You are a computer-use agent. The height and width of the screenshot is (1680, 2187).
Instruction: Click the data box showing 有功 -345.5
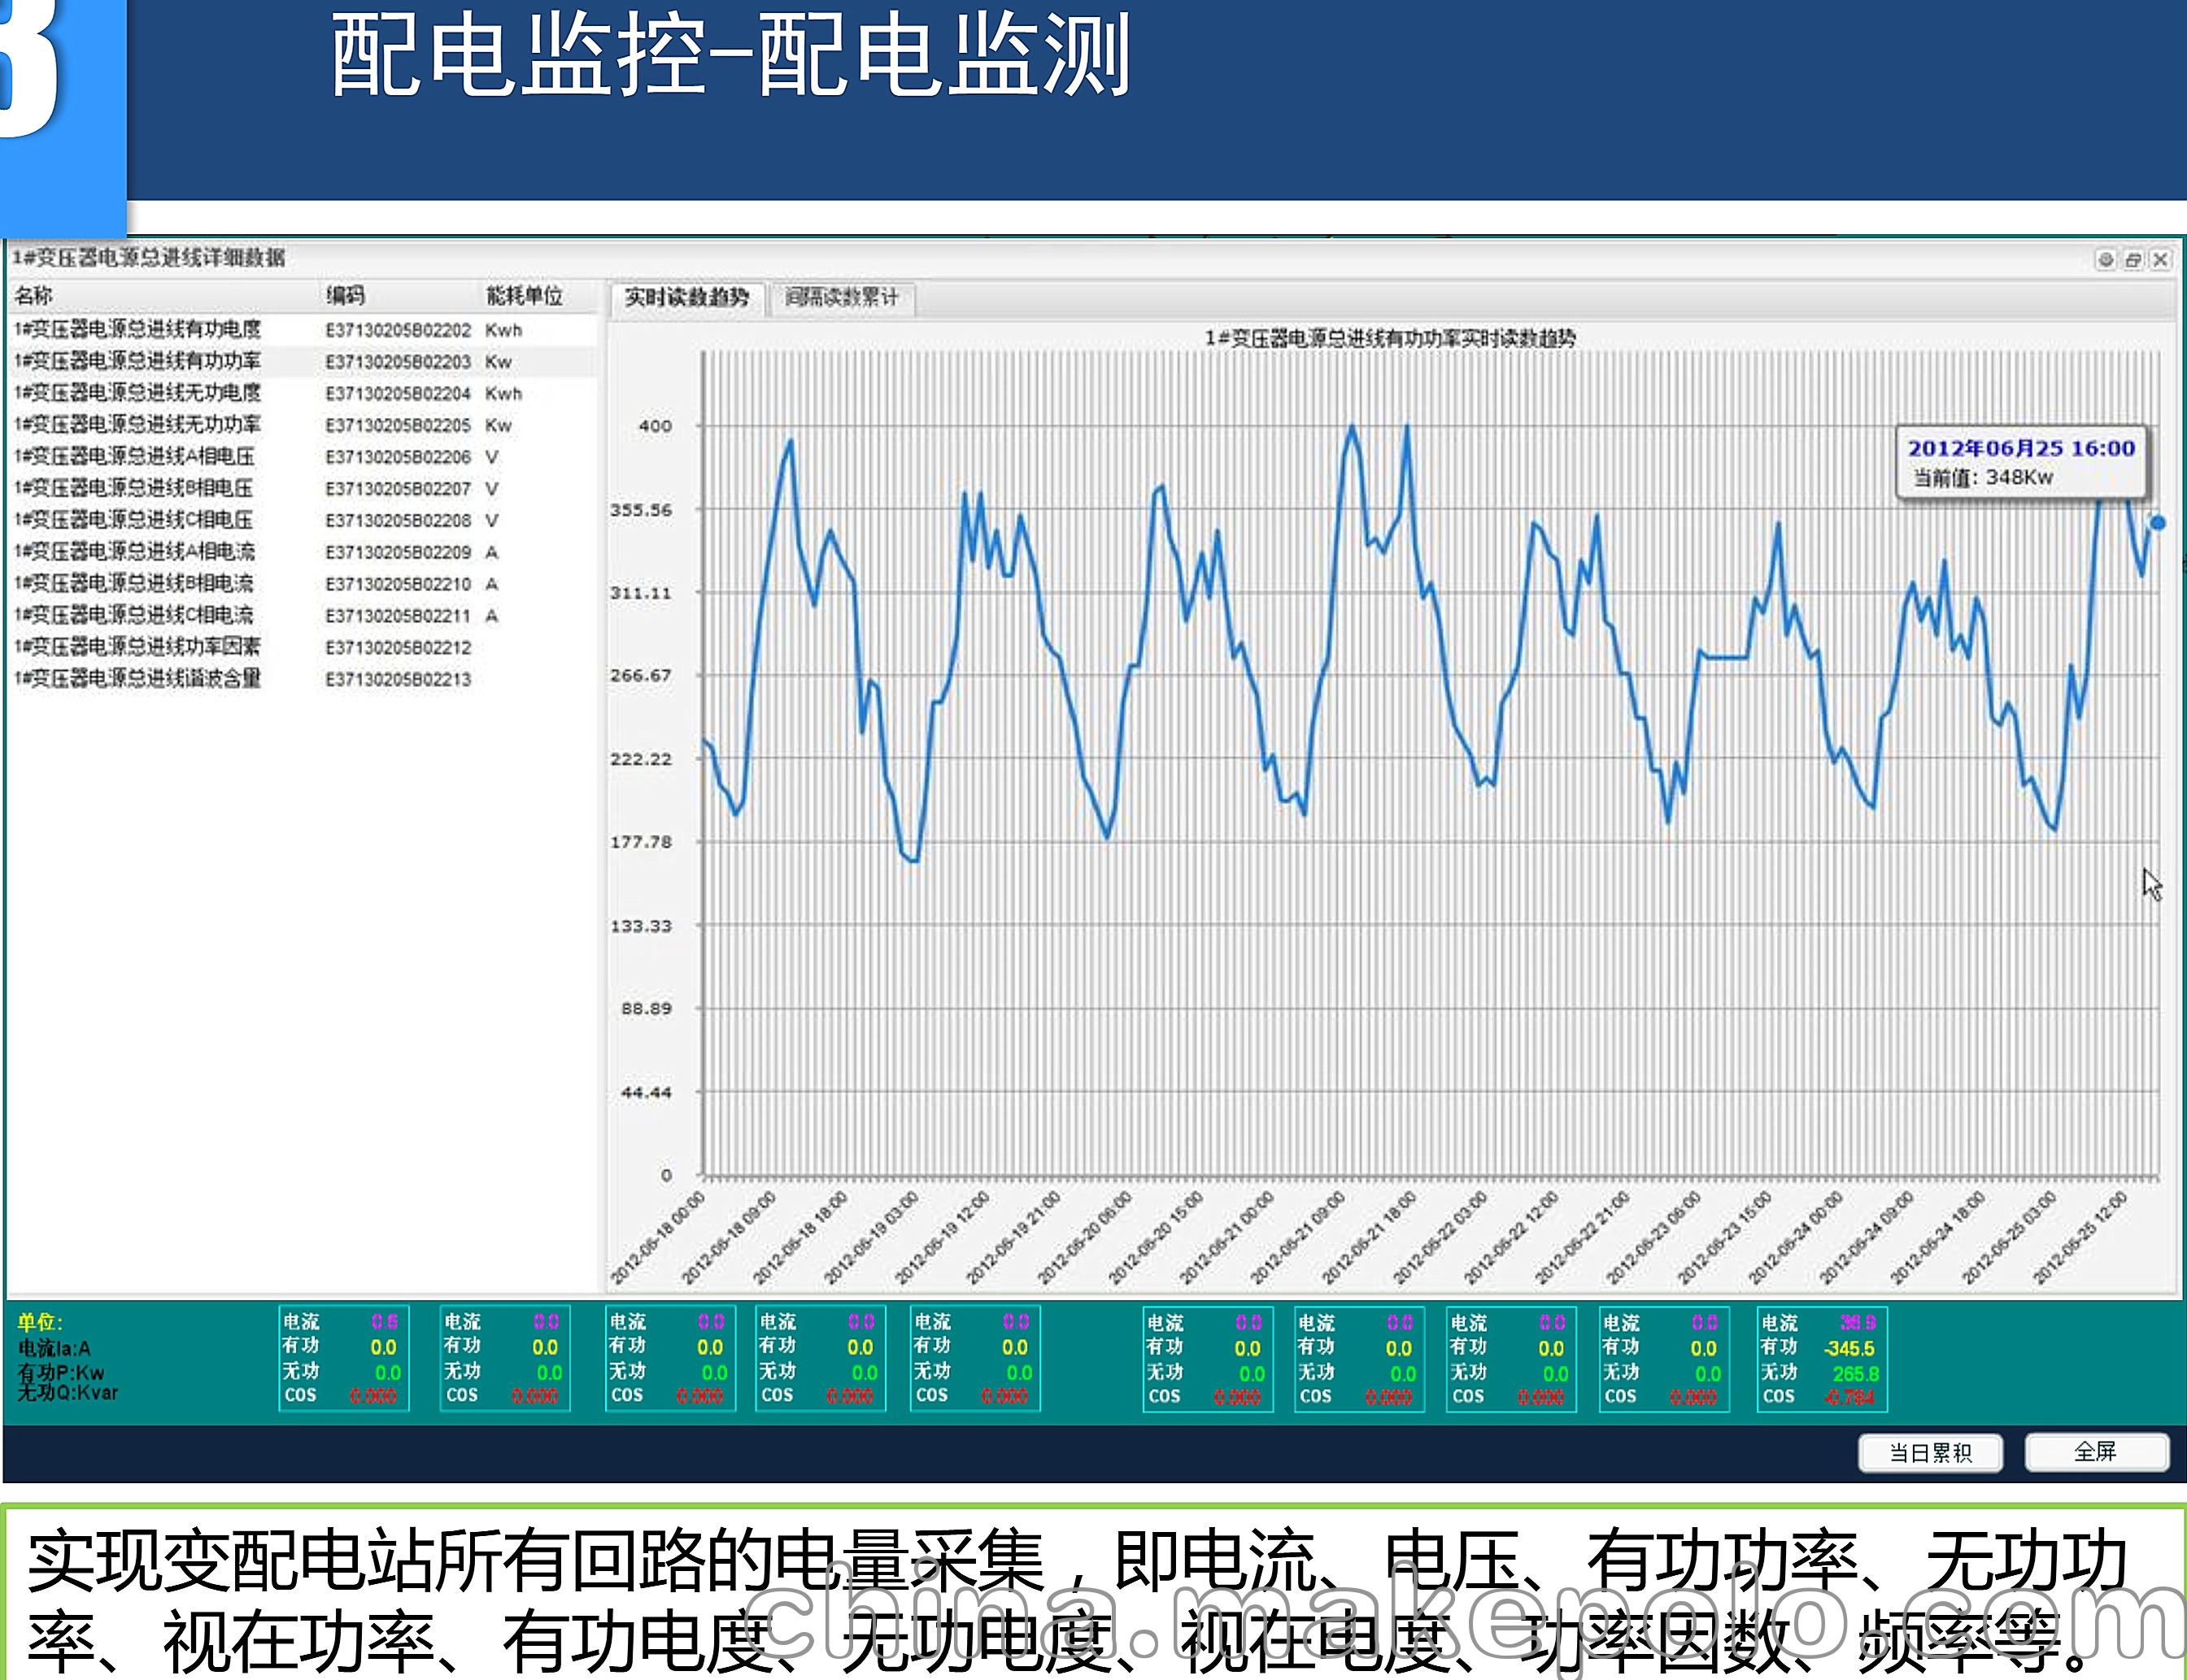tap(1822, 1359)
